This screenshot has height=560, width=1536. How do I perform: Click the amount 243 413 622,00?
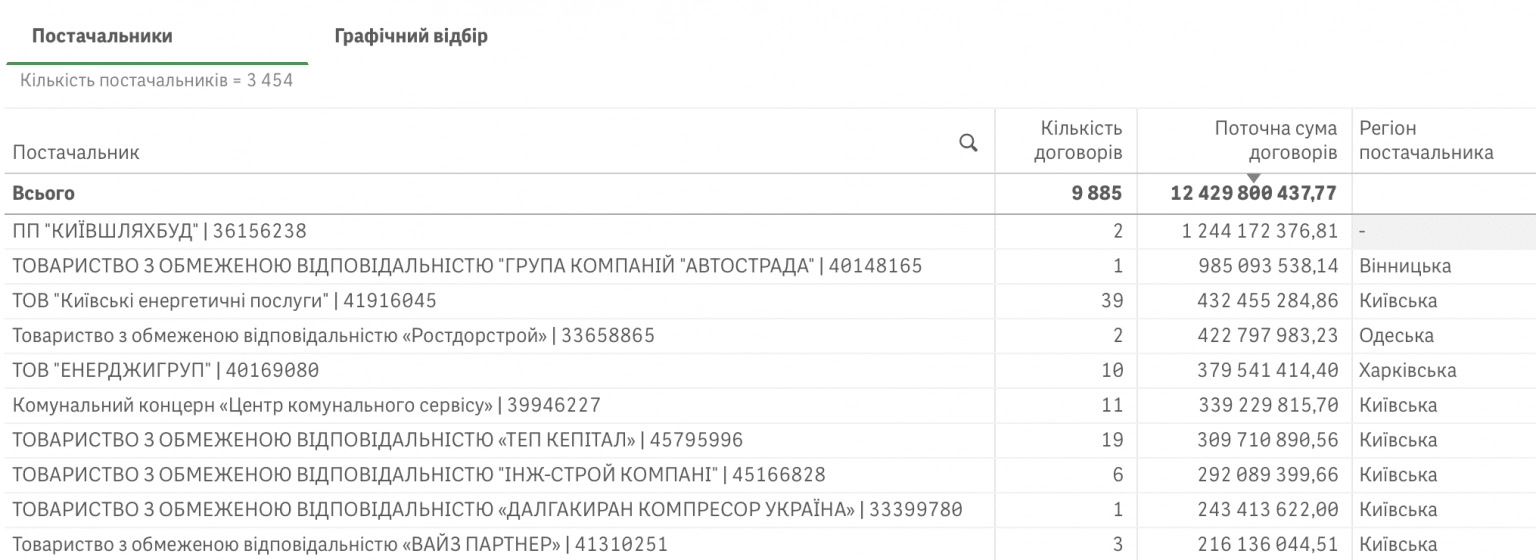(1268, 511)
